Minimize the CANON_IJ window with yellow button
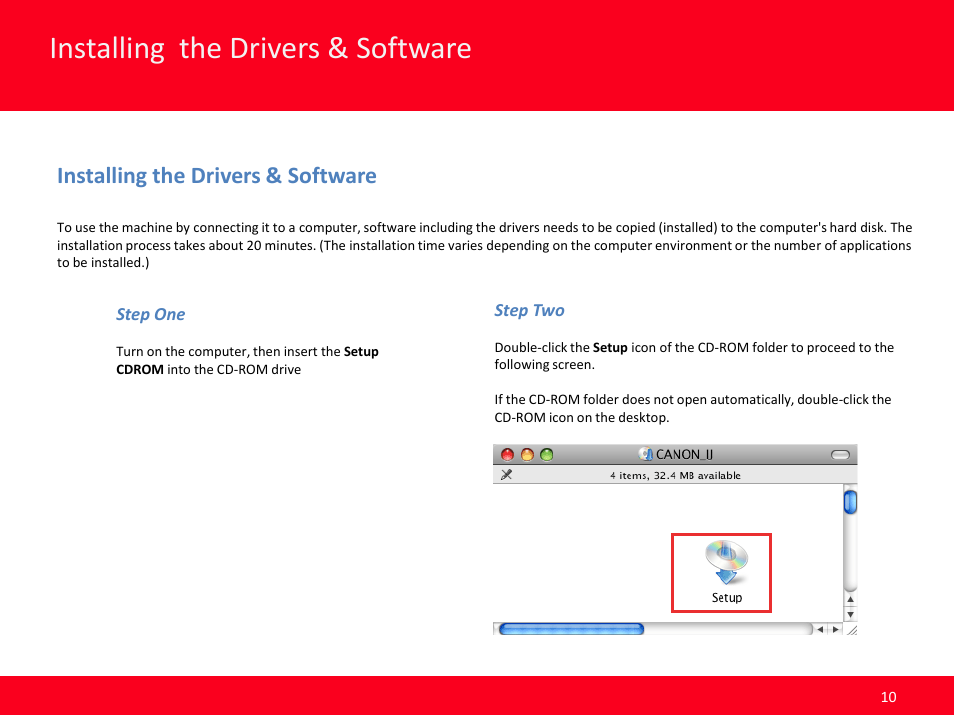 pos(527,454)
